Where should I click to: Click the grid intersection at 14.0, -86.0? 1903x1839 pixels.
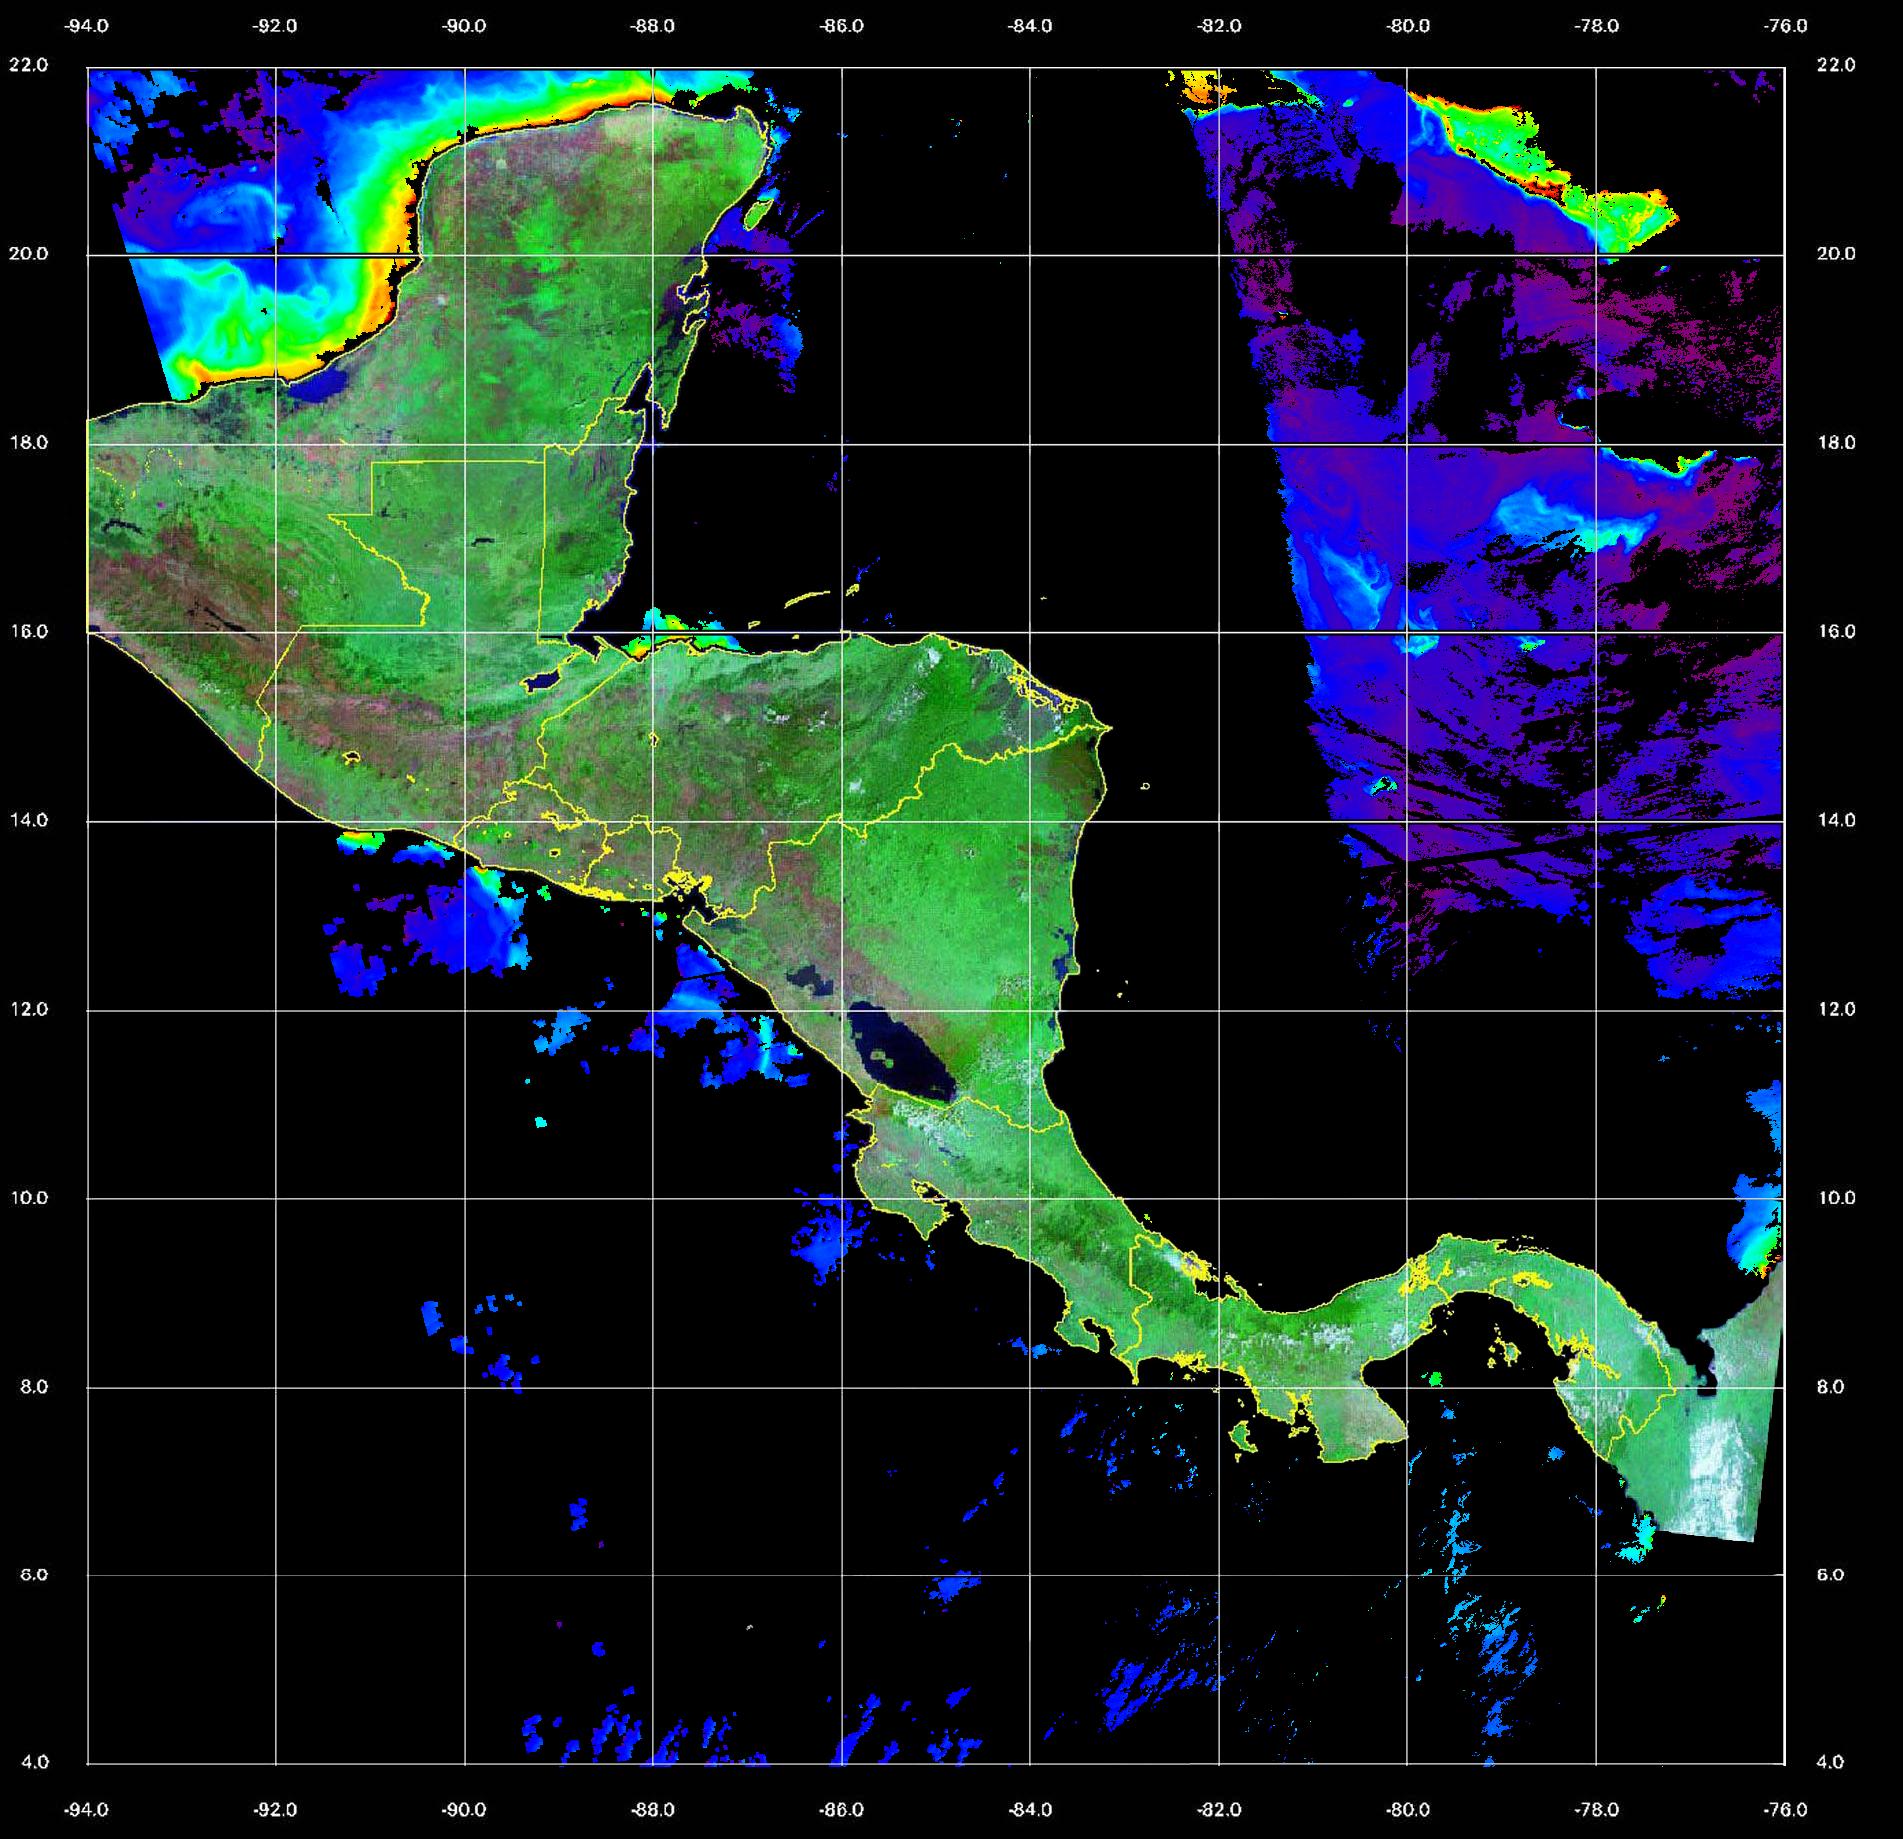[x=841, y=821]
